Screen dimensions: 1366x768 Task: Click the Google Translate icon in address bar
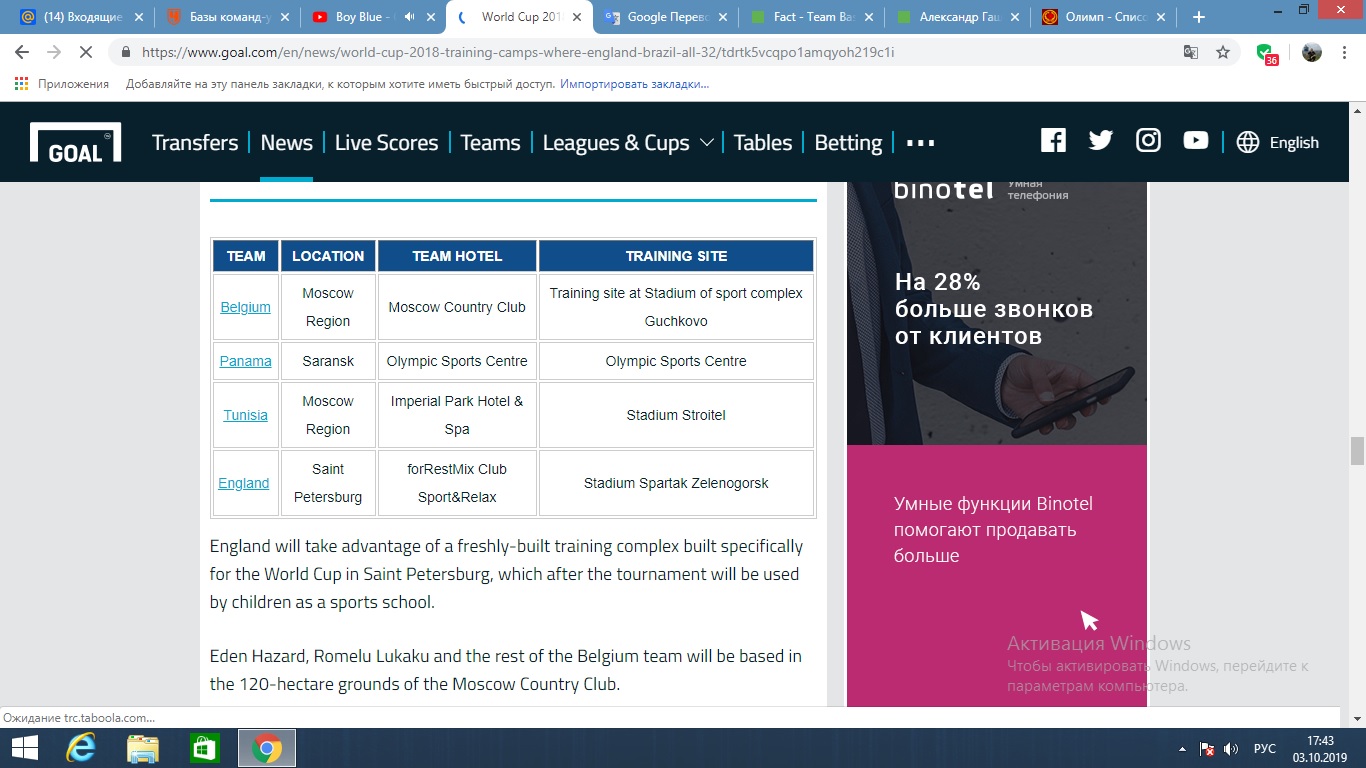(1191, 52)
